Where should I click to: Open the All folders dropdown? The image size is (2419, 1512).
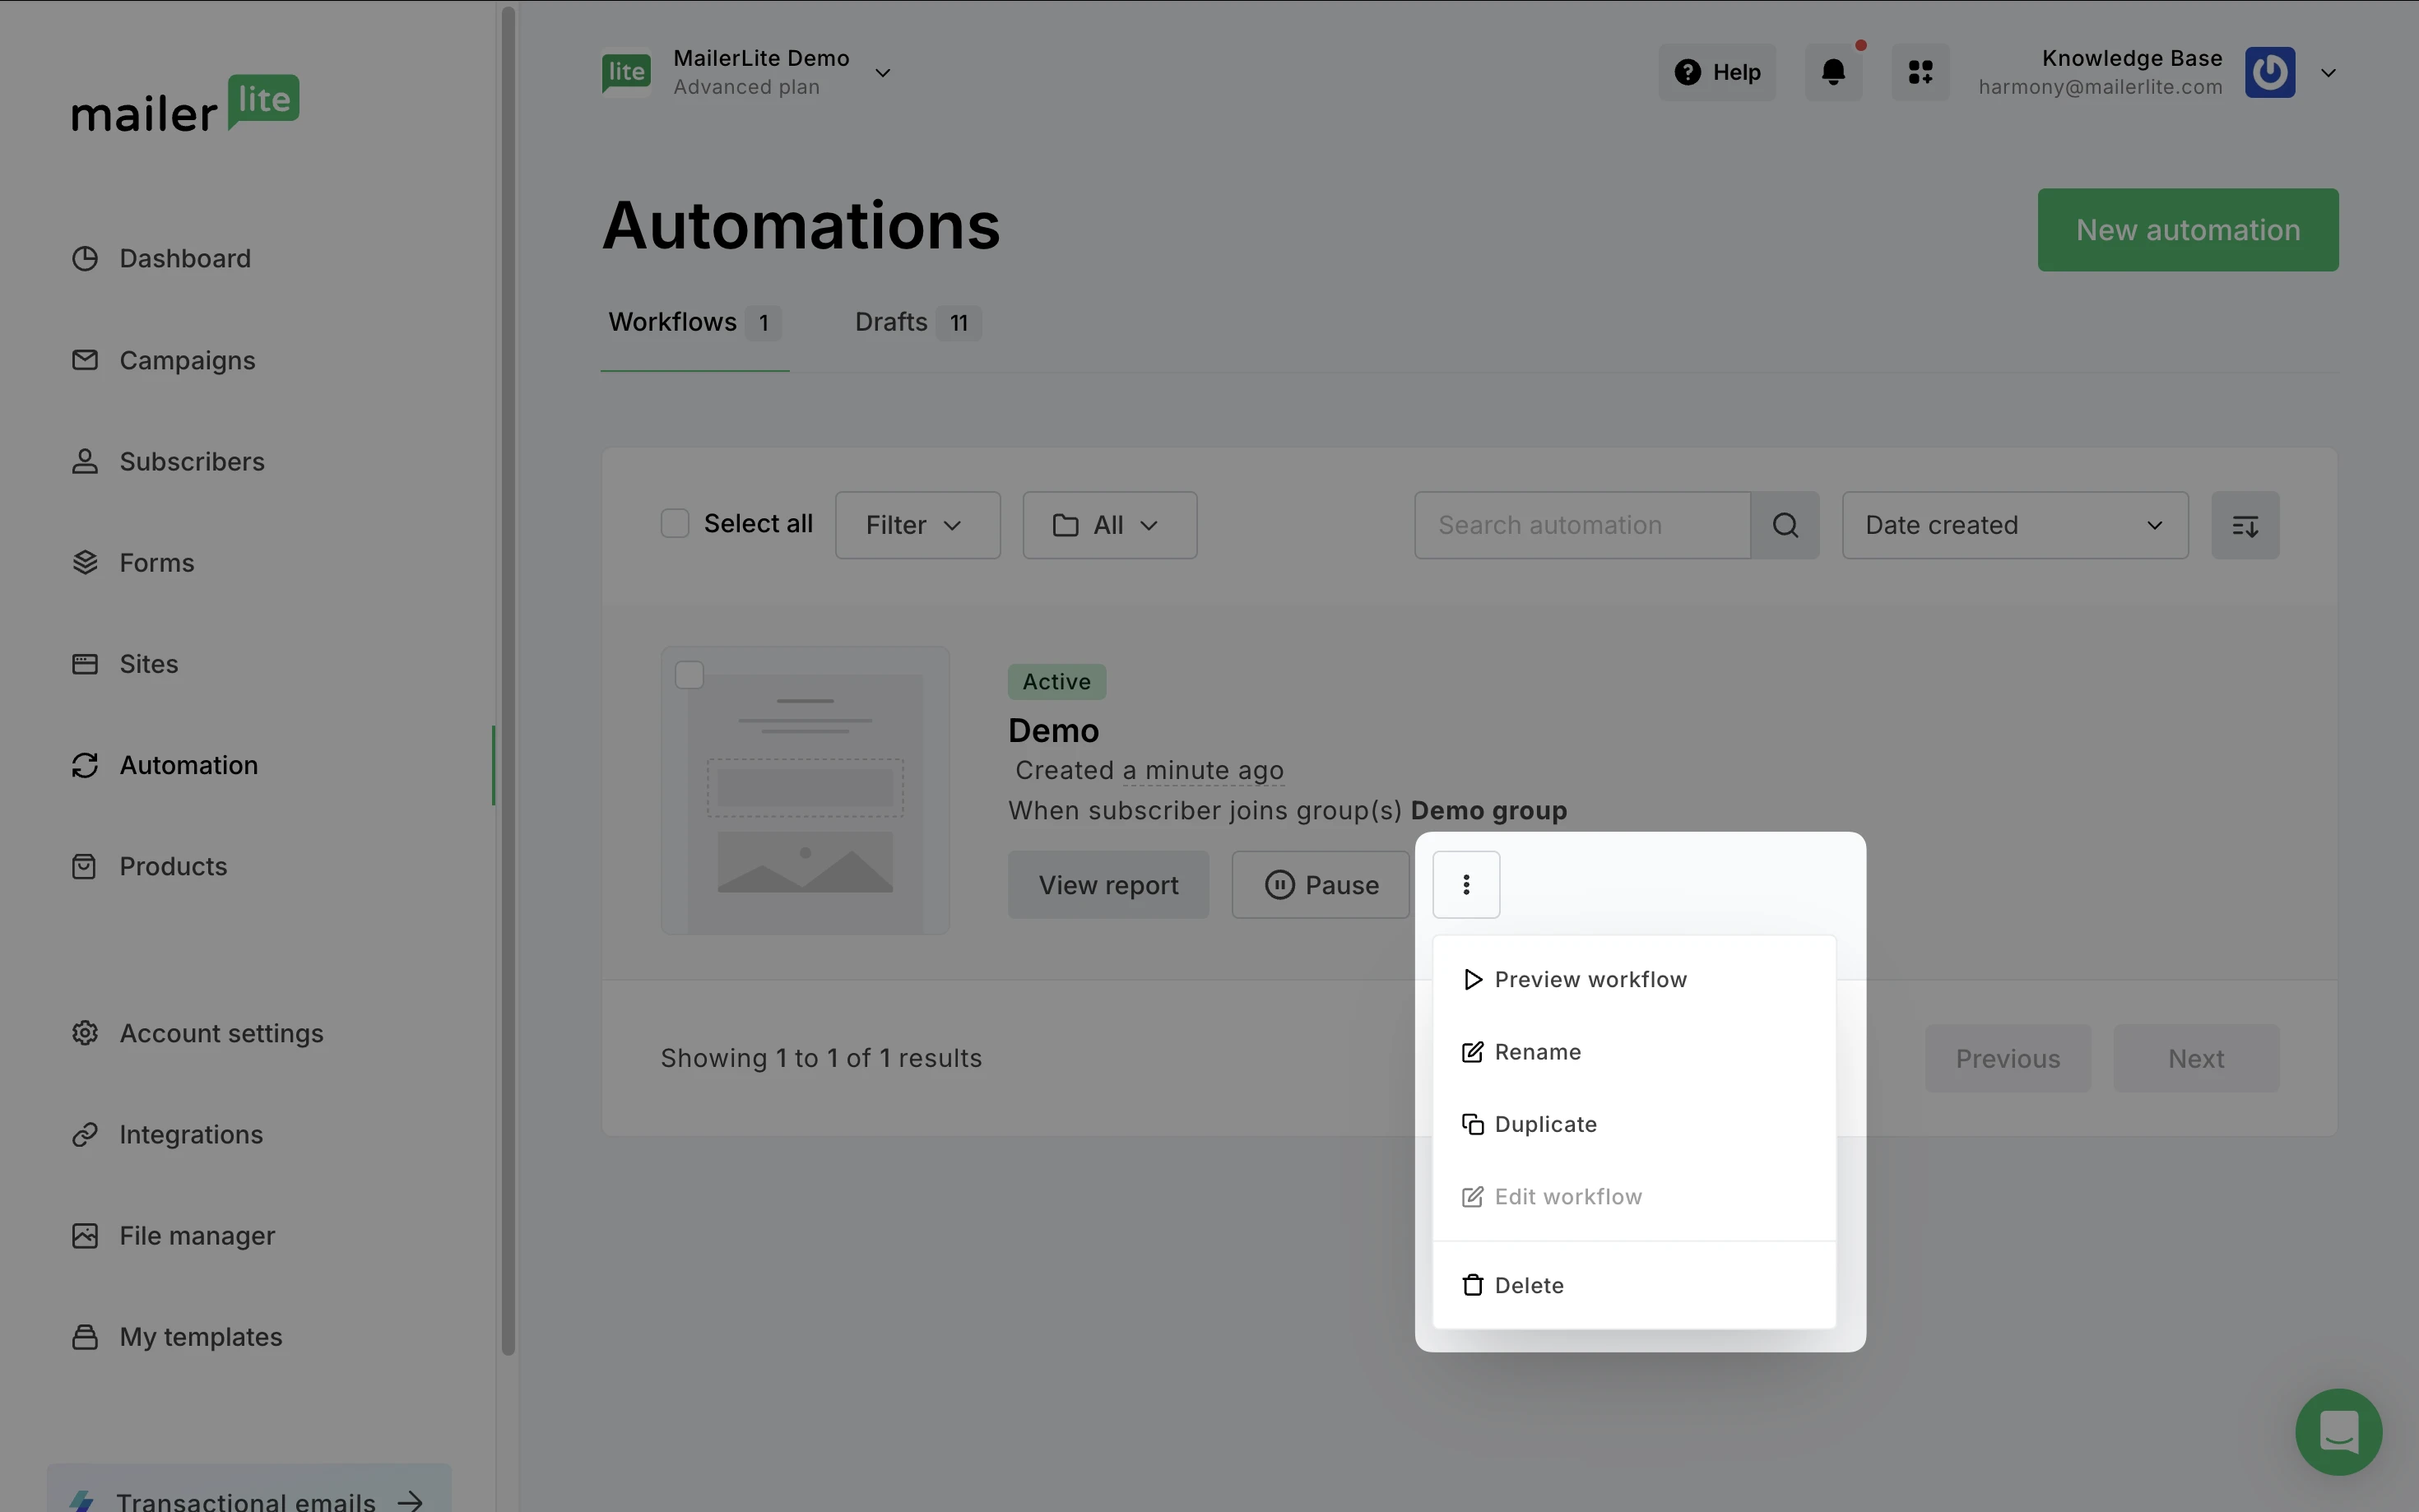pos(1109,525)
